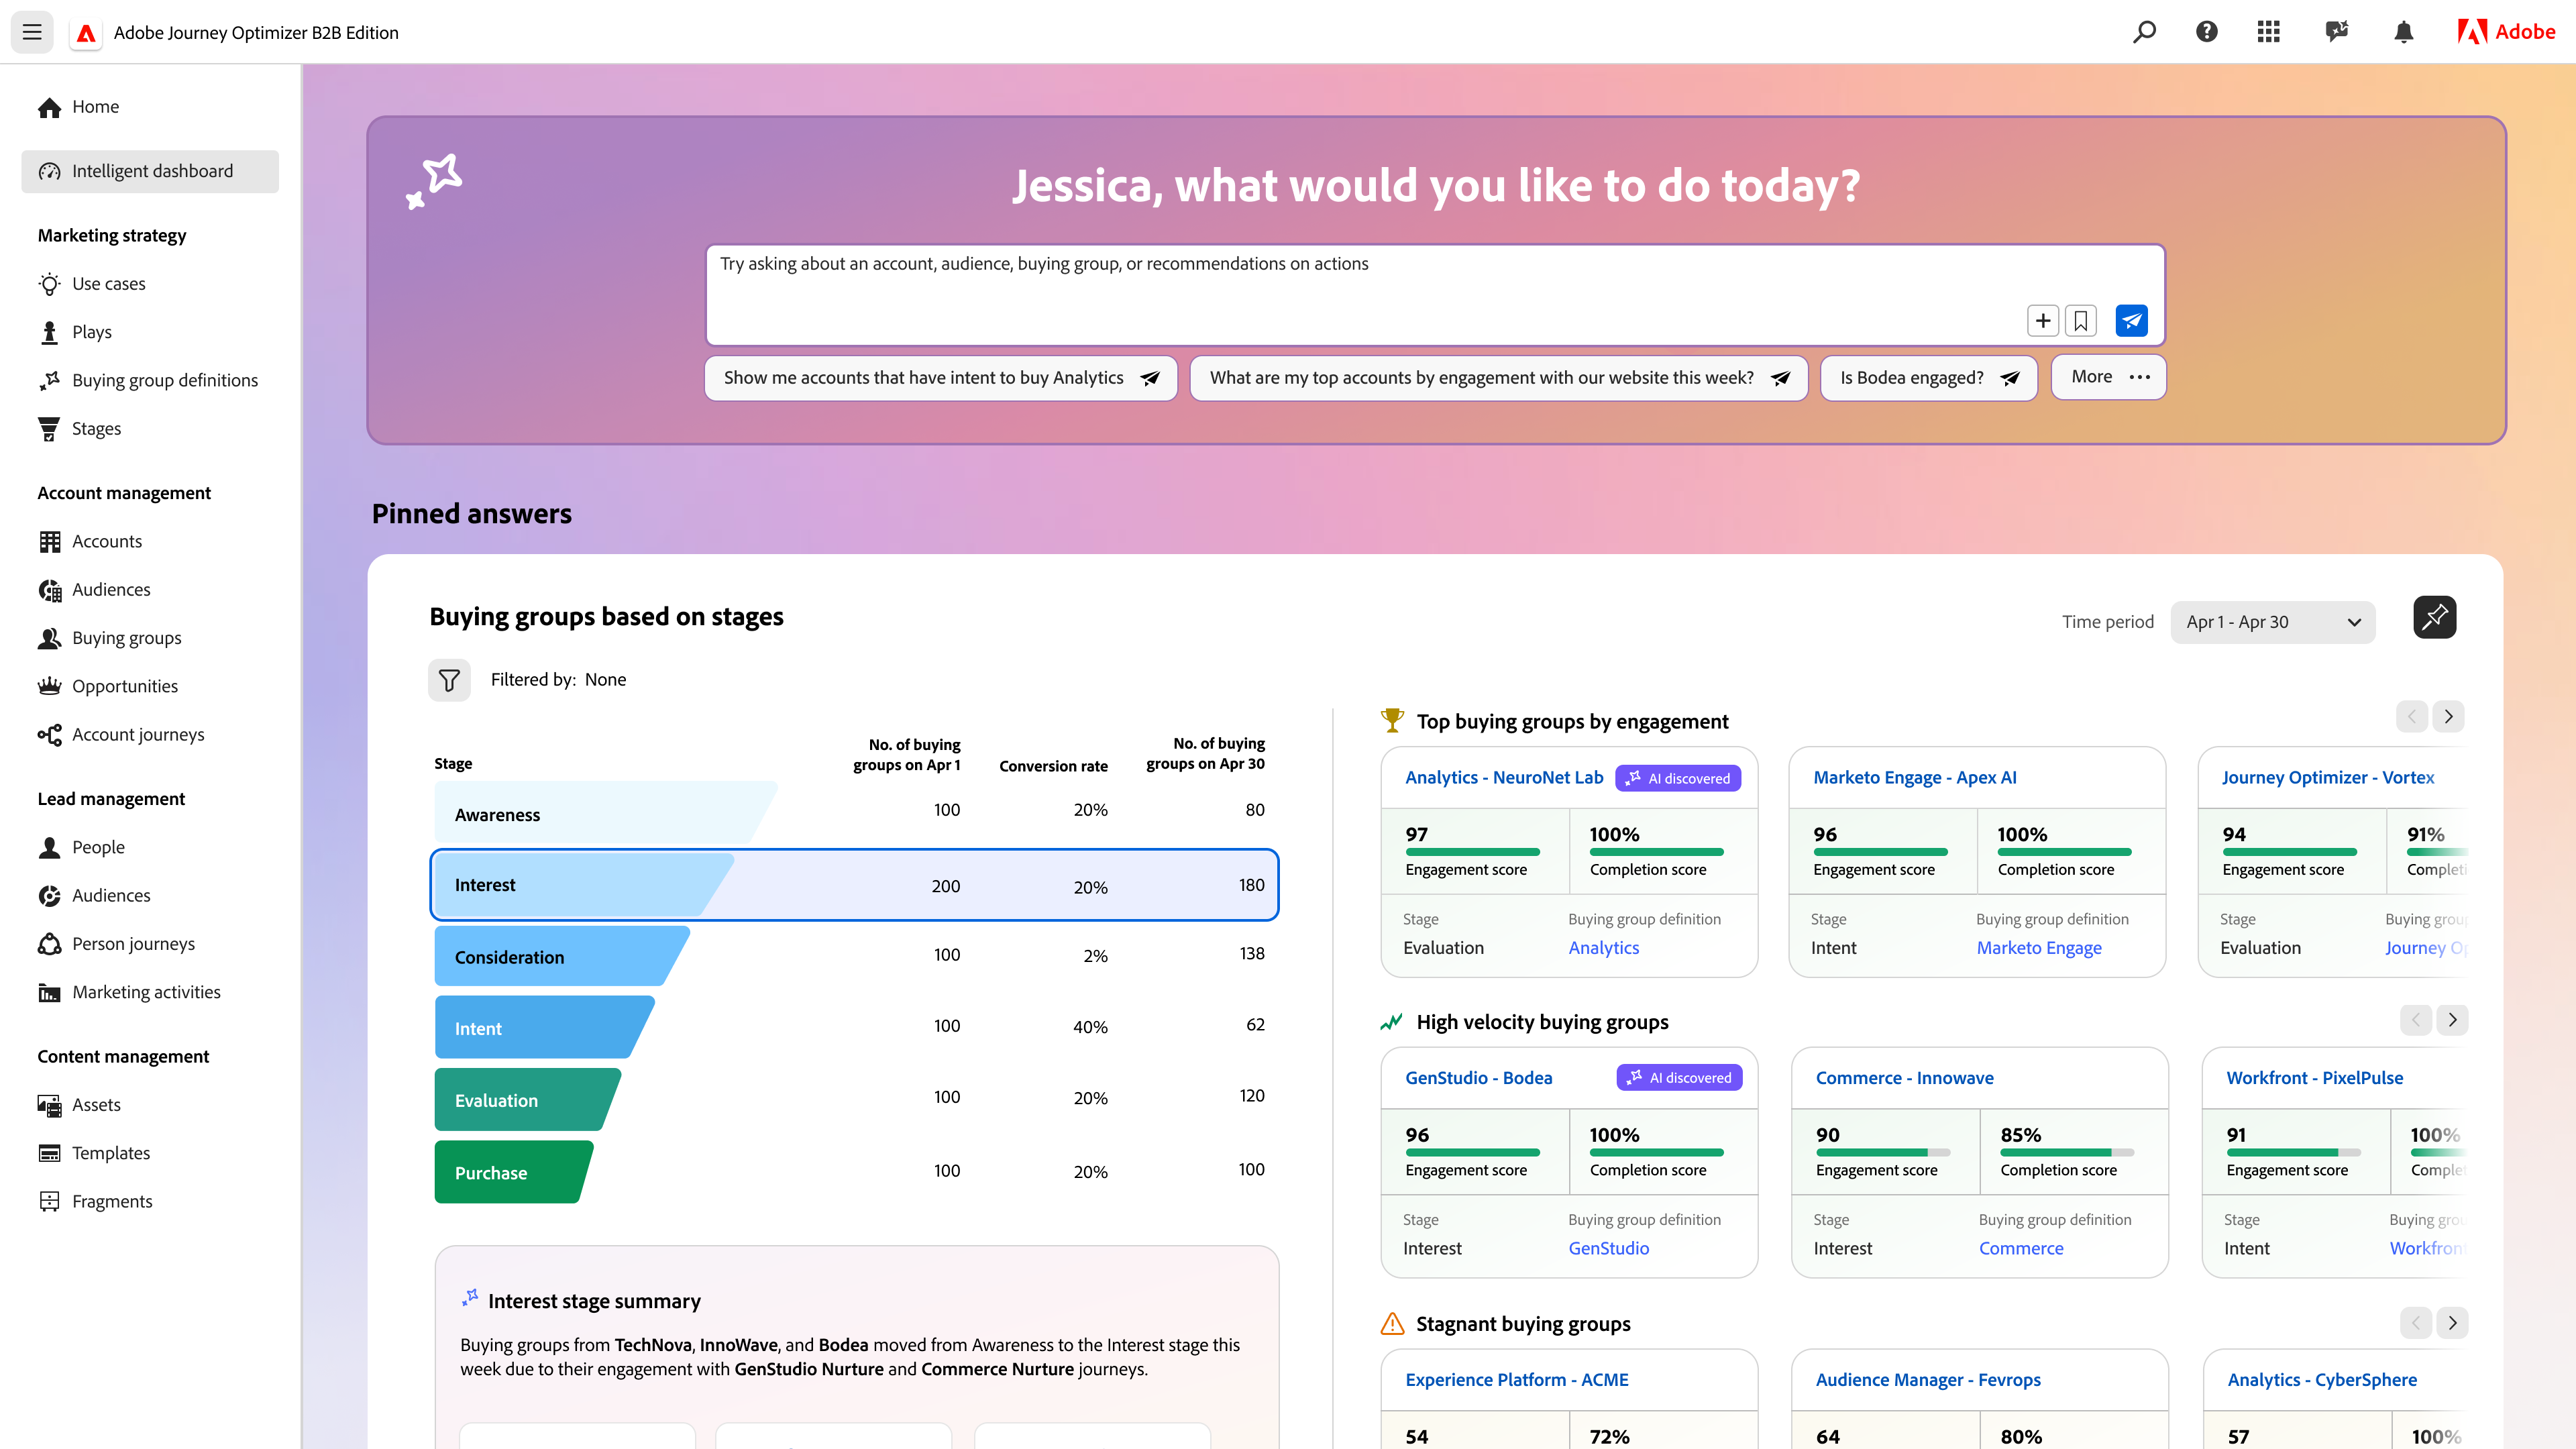Select the Buying group definitions sidebar icon
This screenshot has width=2576, height=1449.
49,380
